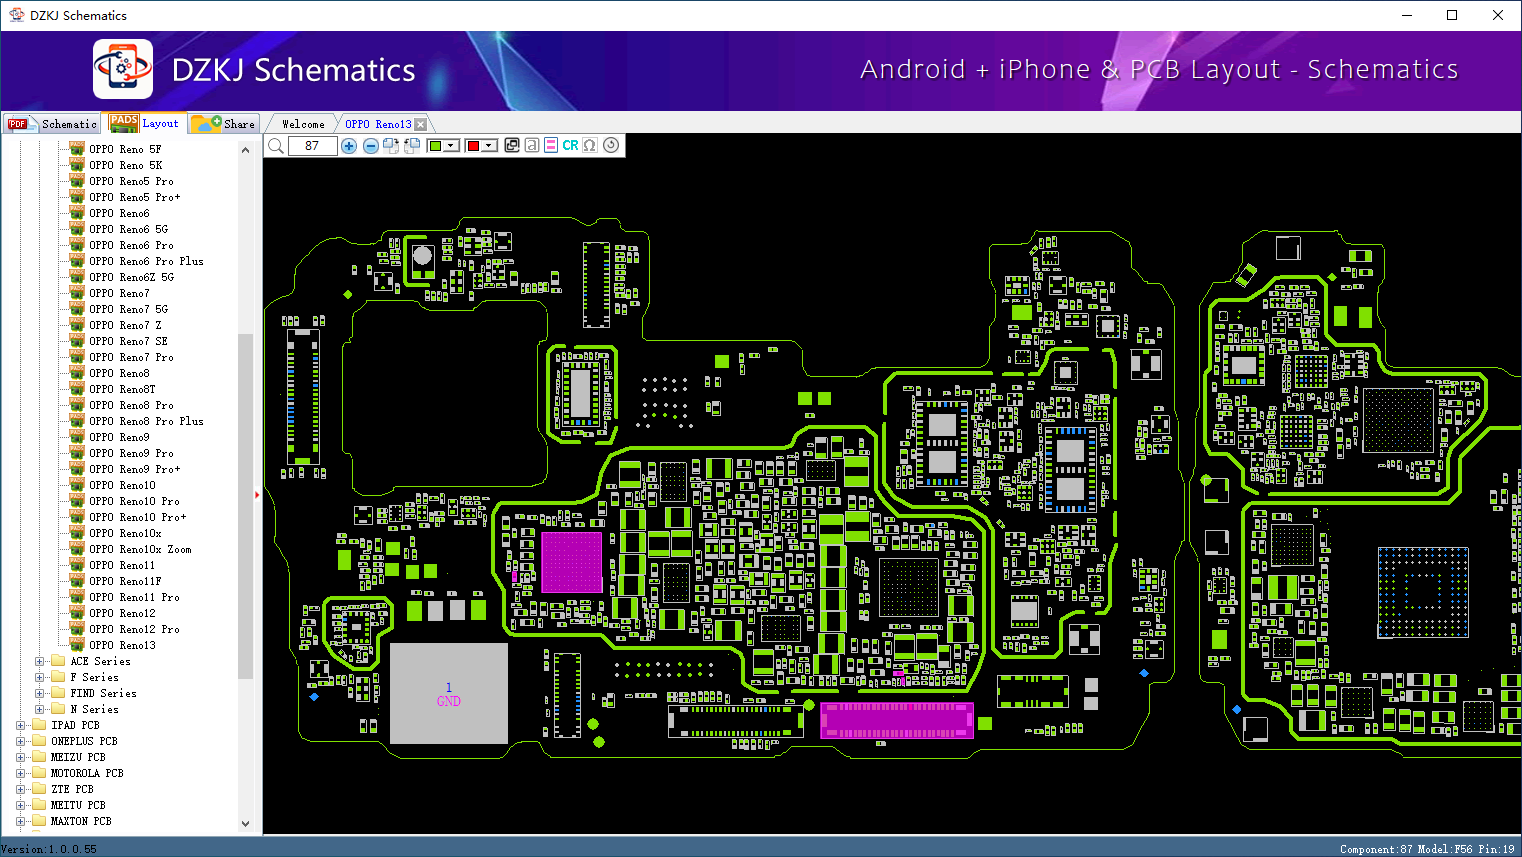Click the cyan CR toolbar icon
Screen dimensions: 1522x857
coord(570,145)
